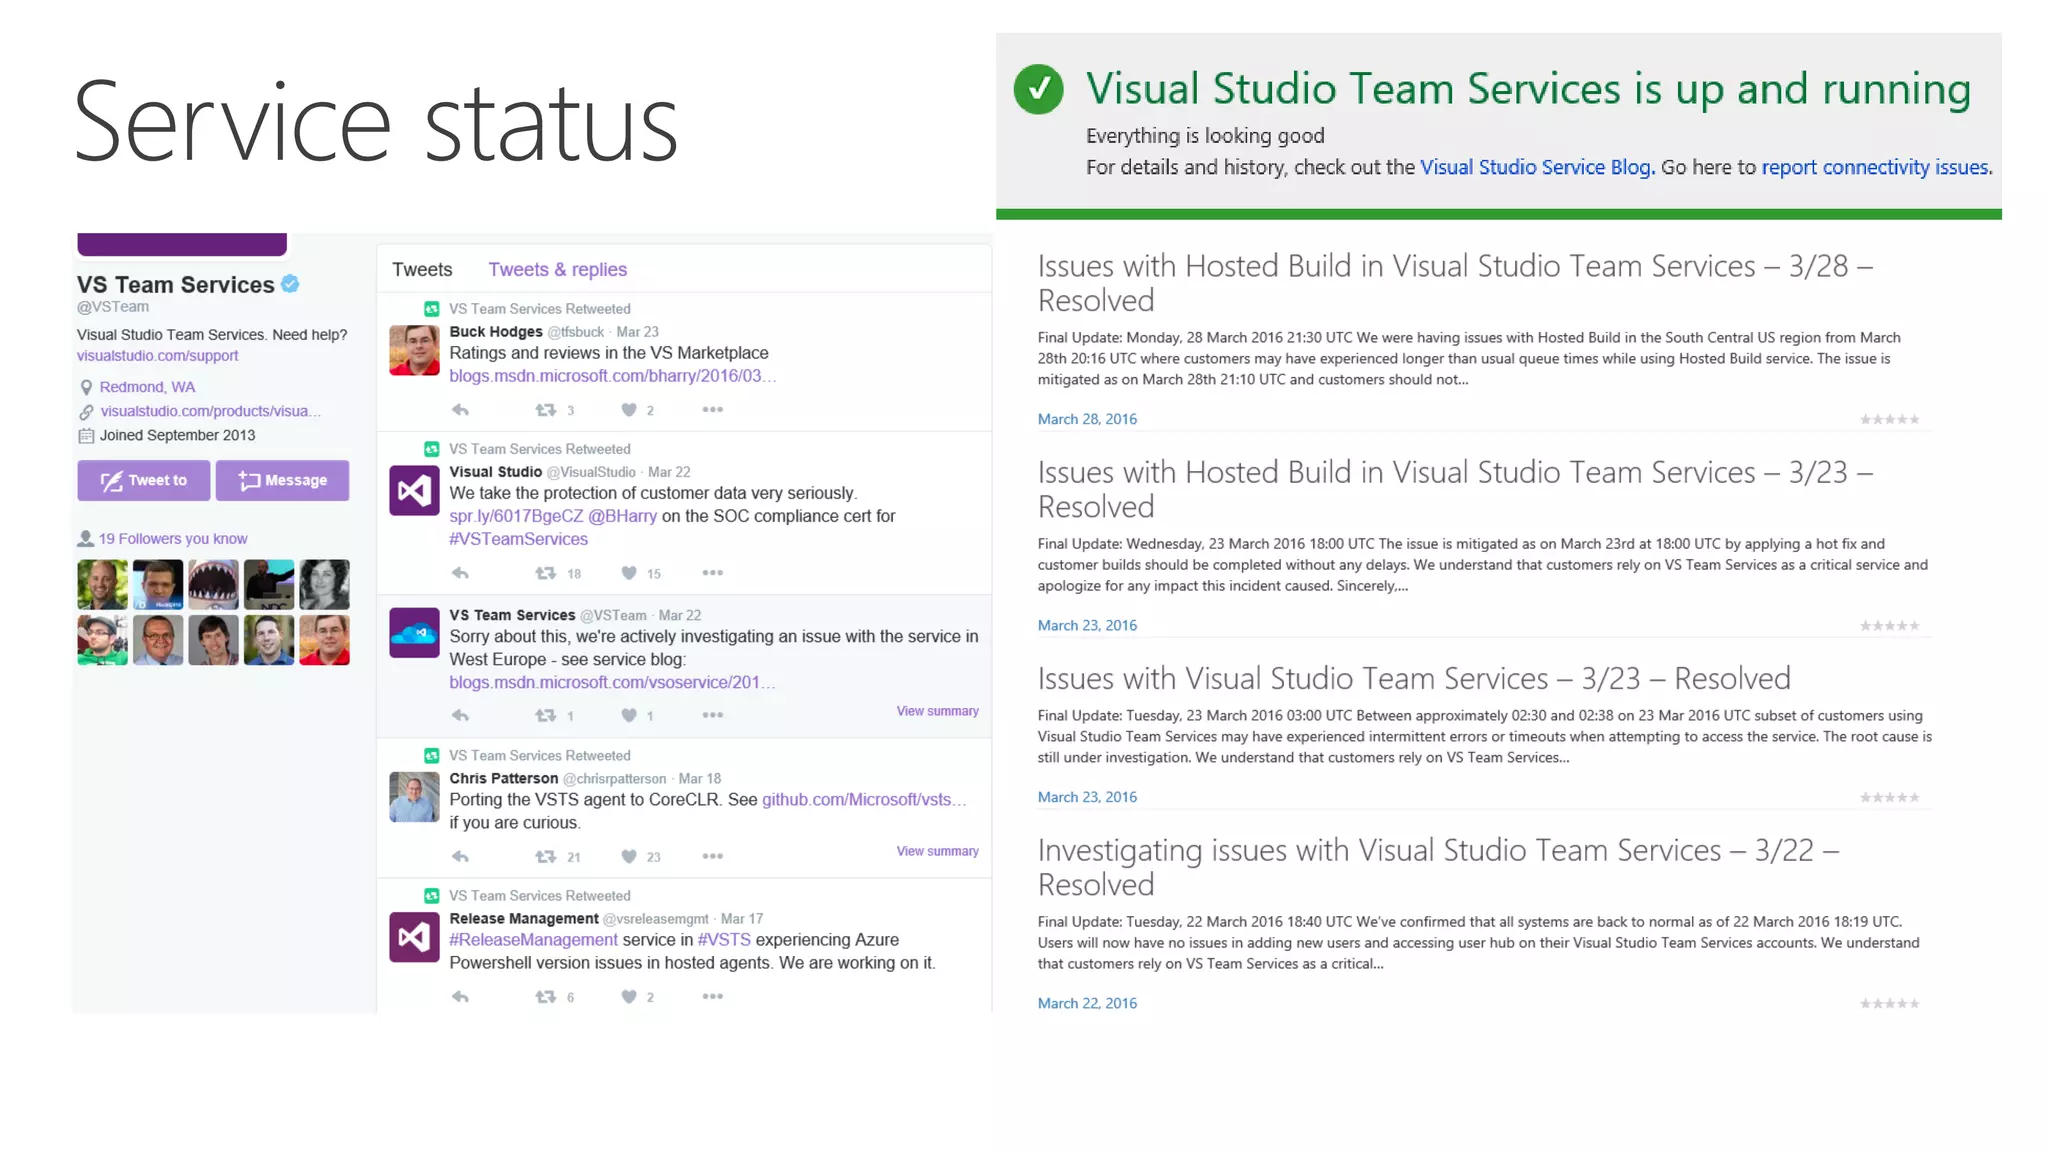Switch to the Tweets tab
The image size is (2048, 1150).
pos(422,269)
